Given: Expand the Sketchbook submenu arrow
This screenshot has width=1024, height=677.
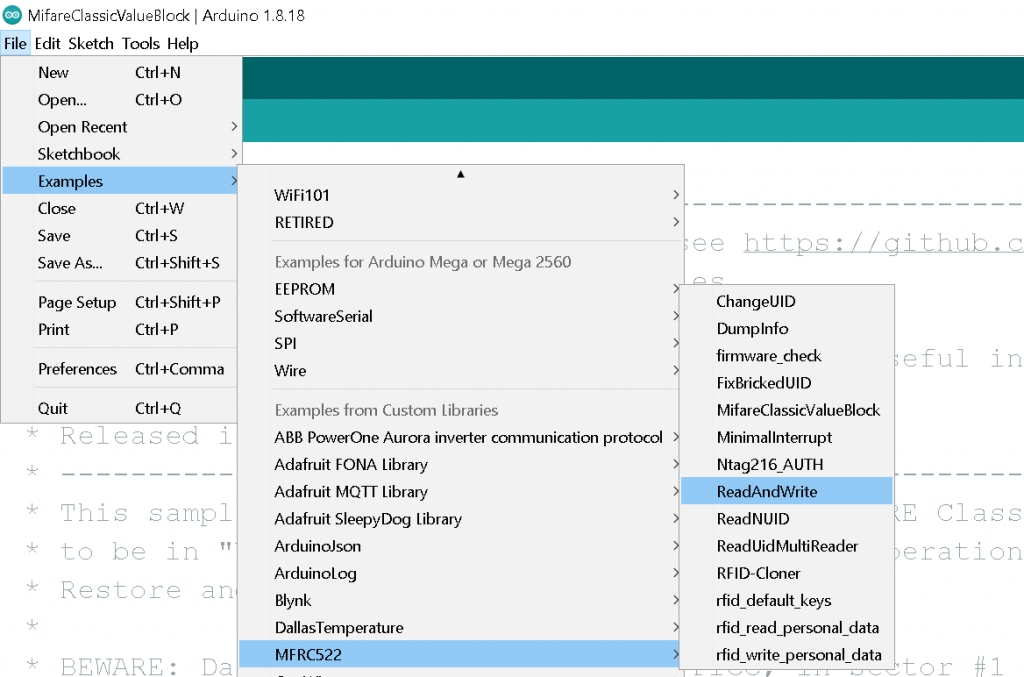Looking at the screenshot, I should (x=234, y=154).
